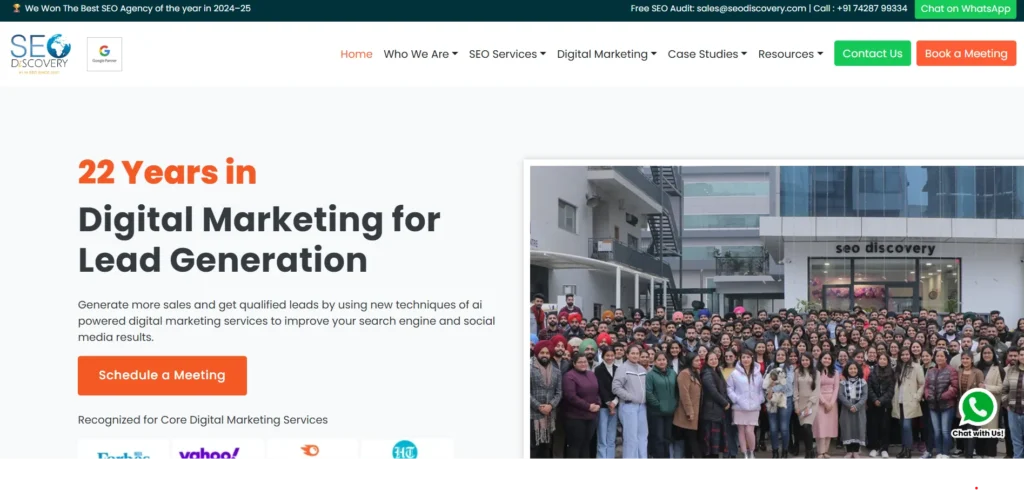Click 'Recognized for Core Digital Marketing Services' text

pos(202,419)
